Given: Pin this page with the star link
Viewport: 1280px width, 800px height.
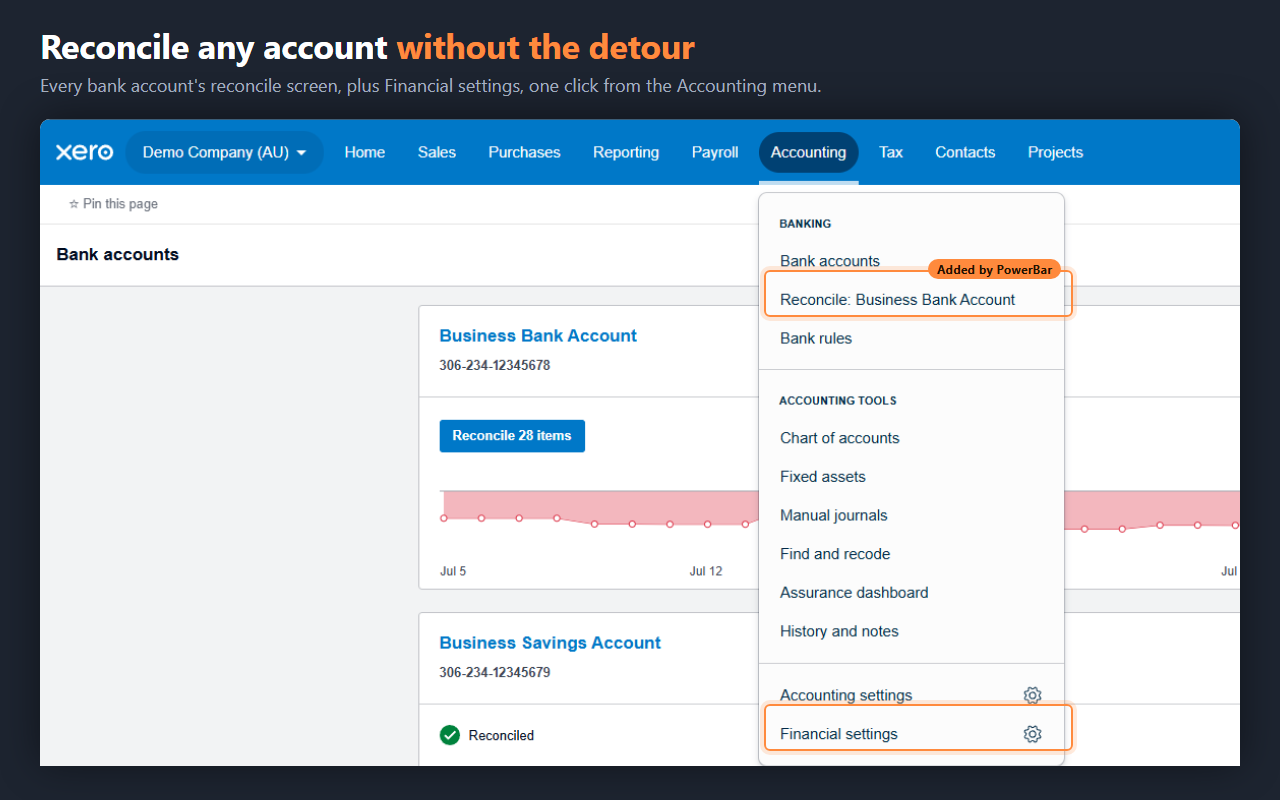Looking at the screenshot, I should (x=113, y=204).
